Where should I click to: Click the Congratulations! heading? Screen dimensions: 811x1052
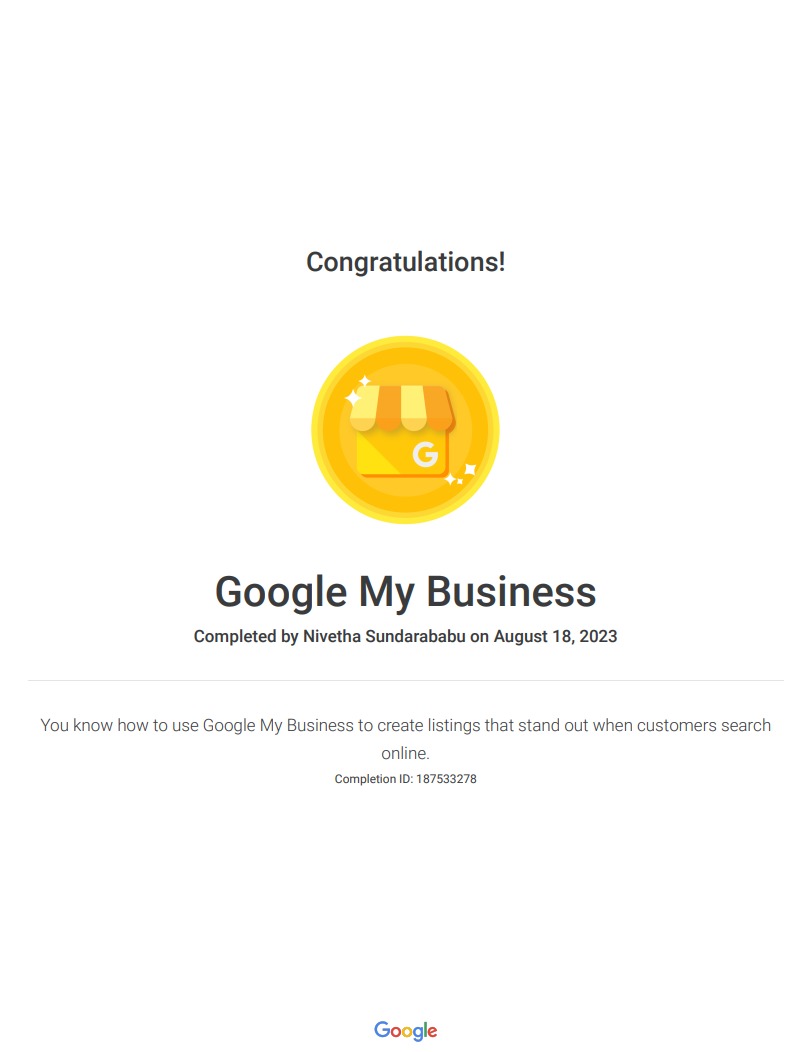[405, 262]
